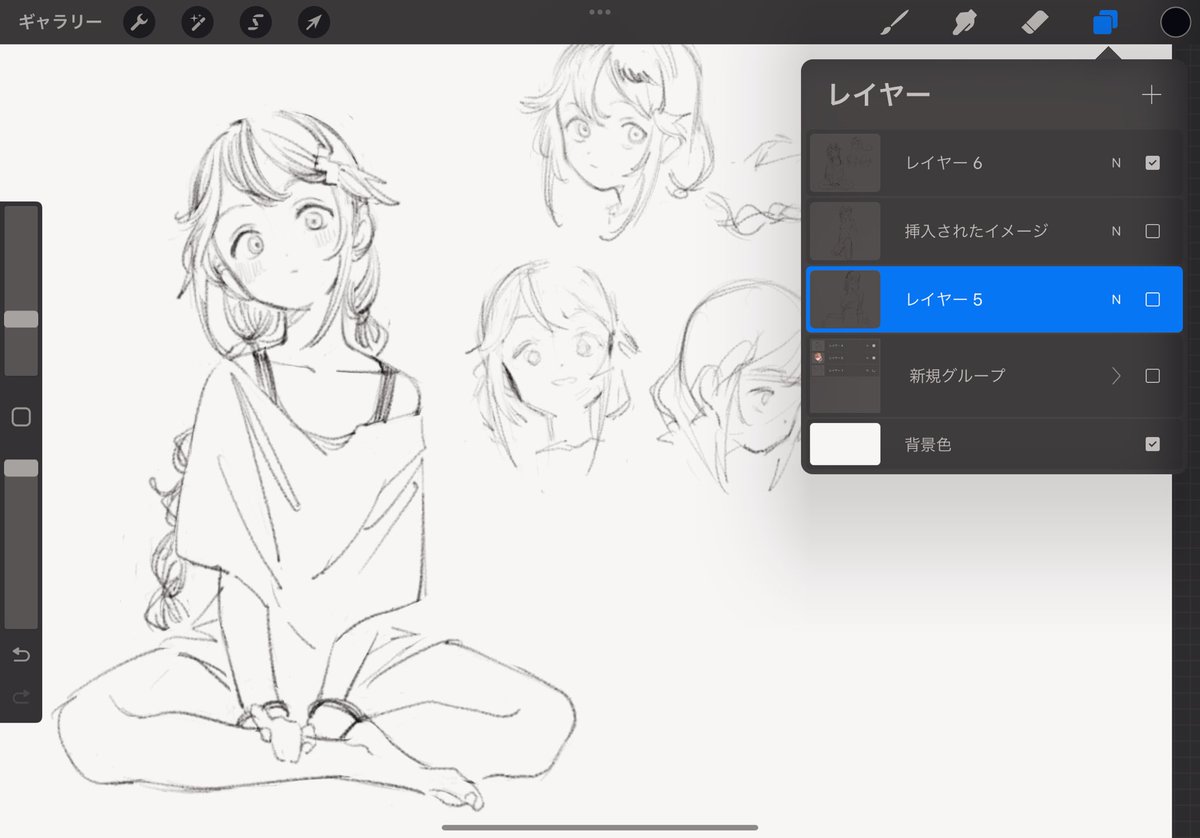Screen dimensions: 1200x838
Task: Open blend mode N of レイヤー 6
Action: [1116, 163]
